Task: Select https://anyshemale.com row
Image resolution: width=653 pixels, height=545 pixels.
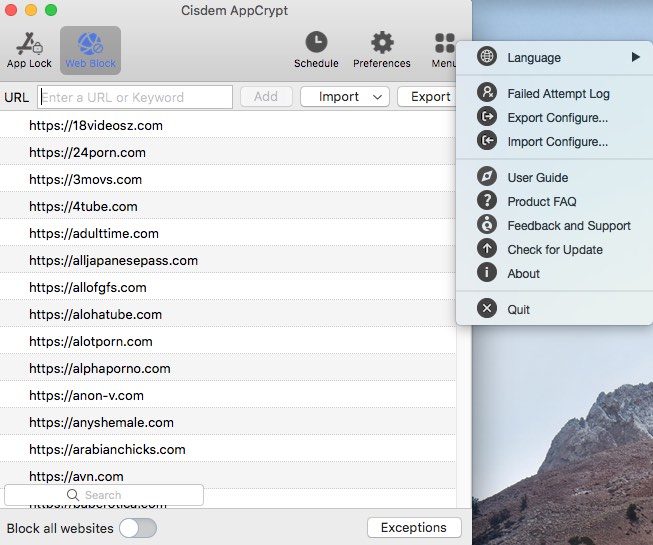Action: [227, 423]
